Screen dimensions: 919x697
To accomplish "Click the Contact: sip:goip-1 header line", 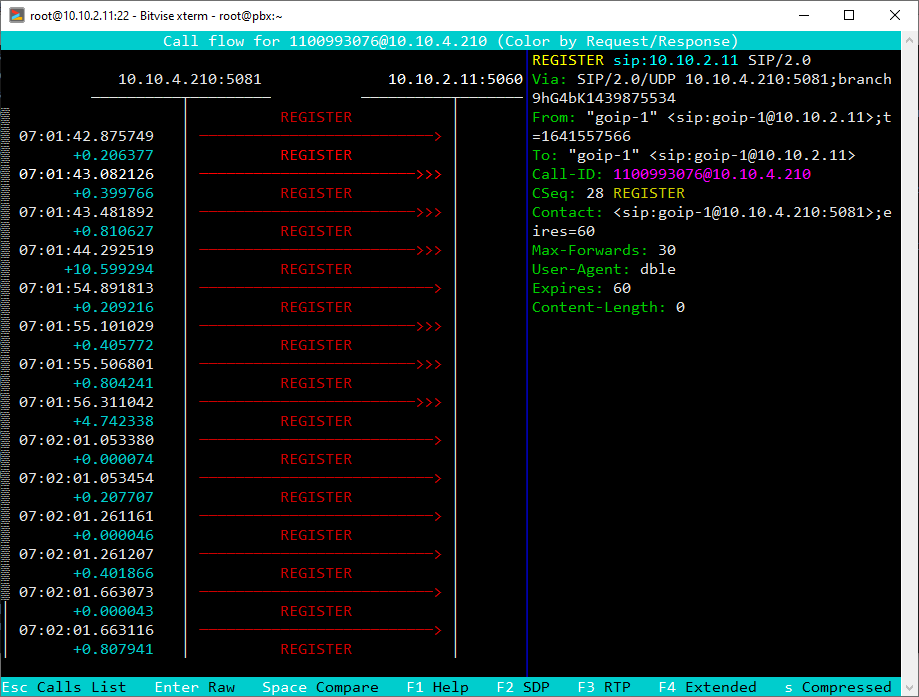I will click(x=712, y=212).
